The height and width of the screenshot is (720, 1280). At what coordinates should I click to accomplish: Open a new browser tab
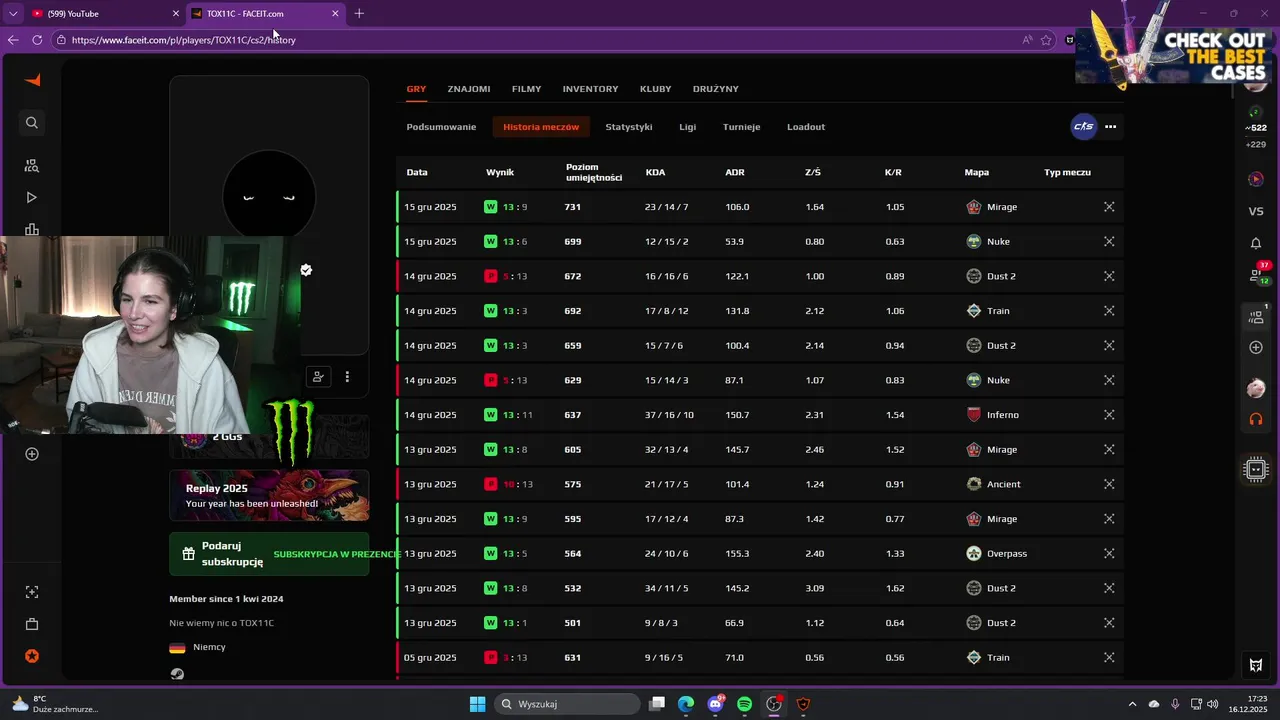tap(359, 14)
